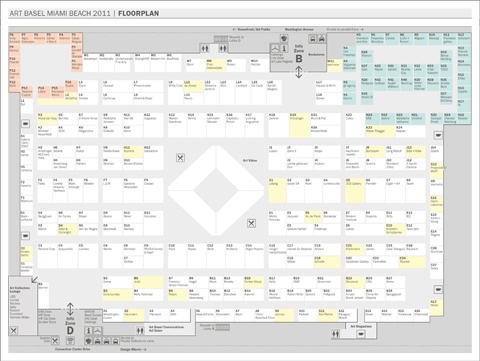Click the bus icon above the Bookstore
The image size is (480, 361).
(x=313, y=39)
